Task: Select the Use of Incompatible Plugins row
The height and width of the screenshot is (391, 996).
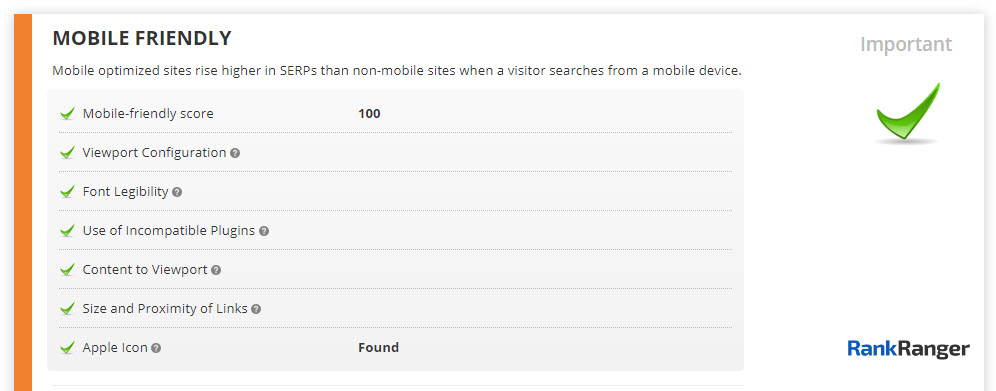Action: pos(395,230)
